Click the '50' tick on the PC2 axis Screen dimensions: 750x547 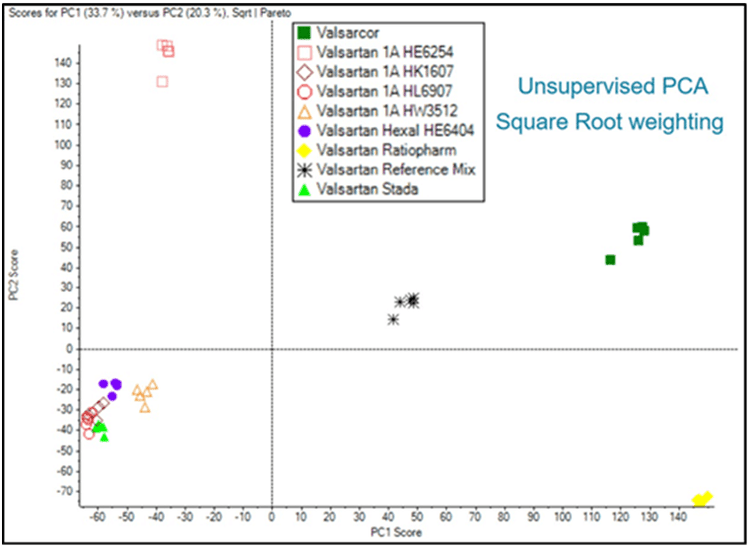tap(66, 247)
